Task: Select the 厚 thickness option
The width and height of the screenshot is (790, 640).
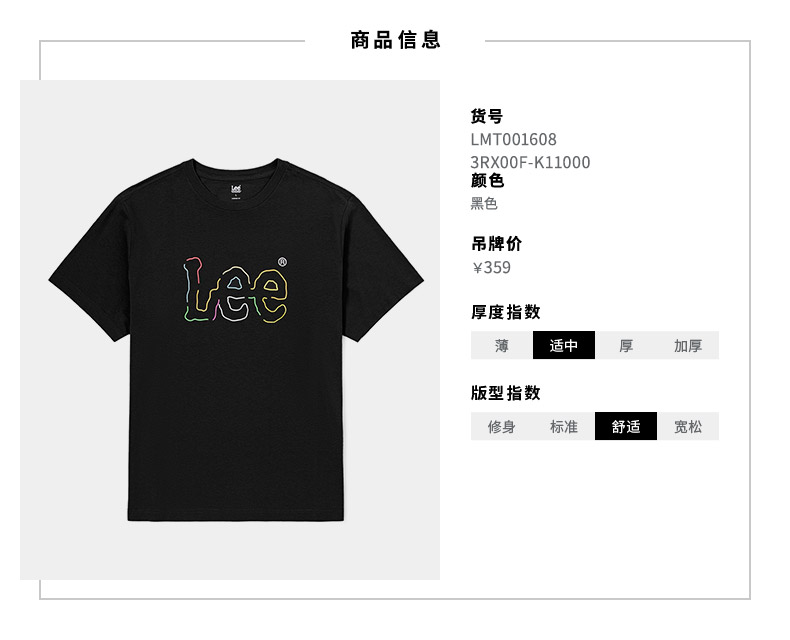Action: [626, 345]
